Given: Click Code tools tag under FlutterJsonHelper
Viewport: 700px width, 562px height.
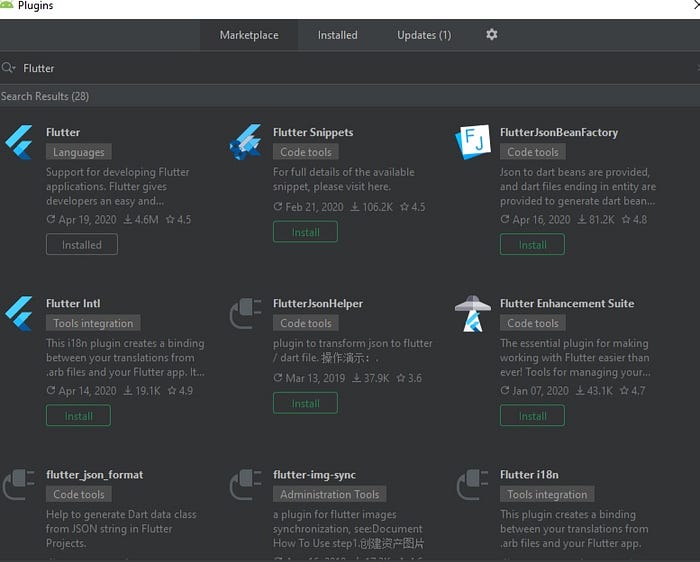Looking at the screenshot, I should (306, 323).
